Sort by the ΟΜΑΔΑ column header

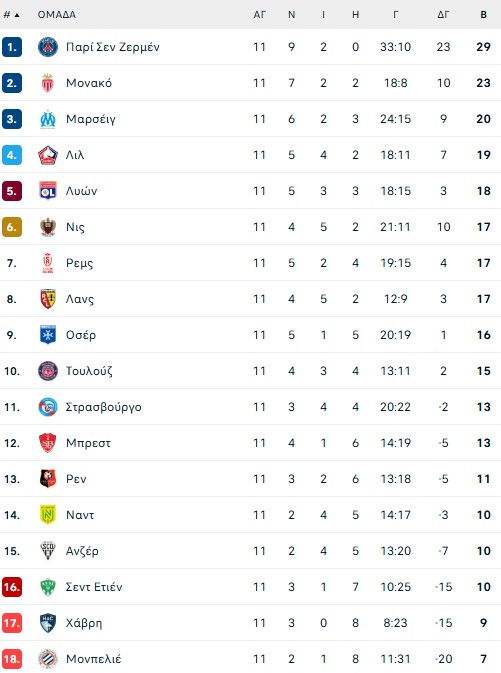tap(57, 15)
